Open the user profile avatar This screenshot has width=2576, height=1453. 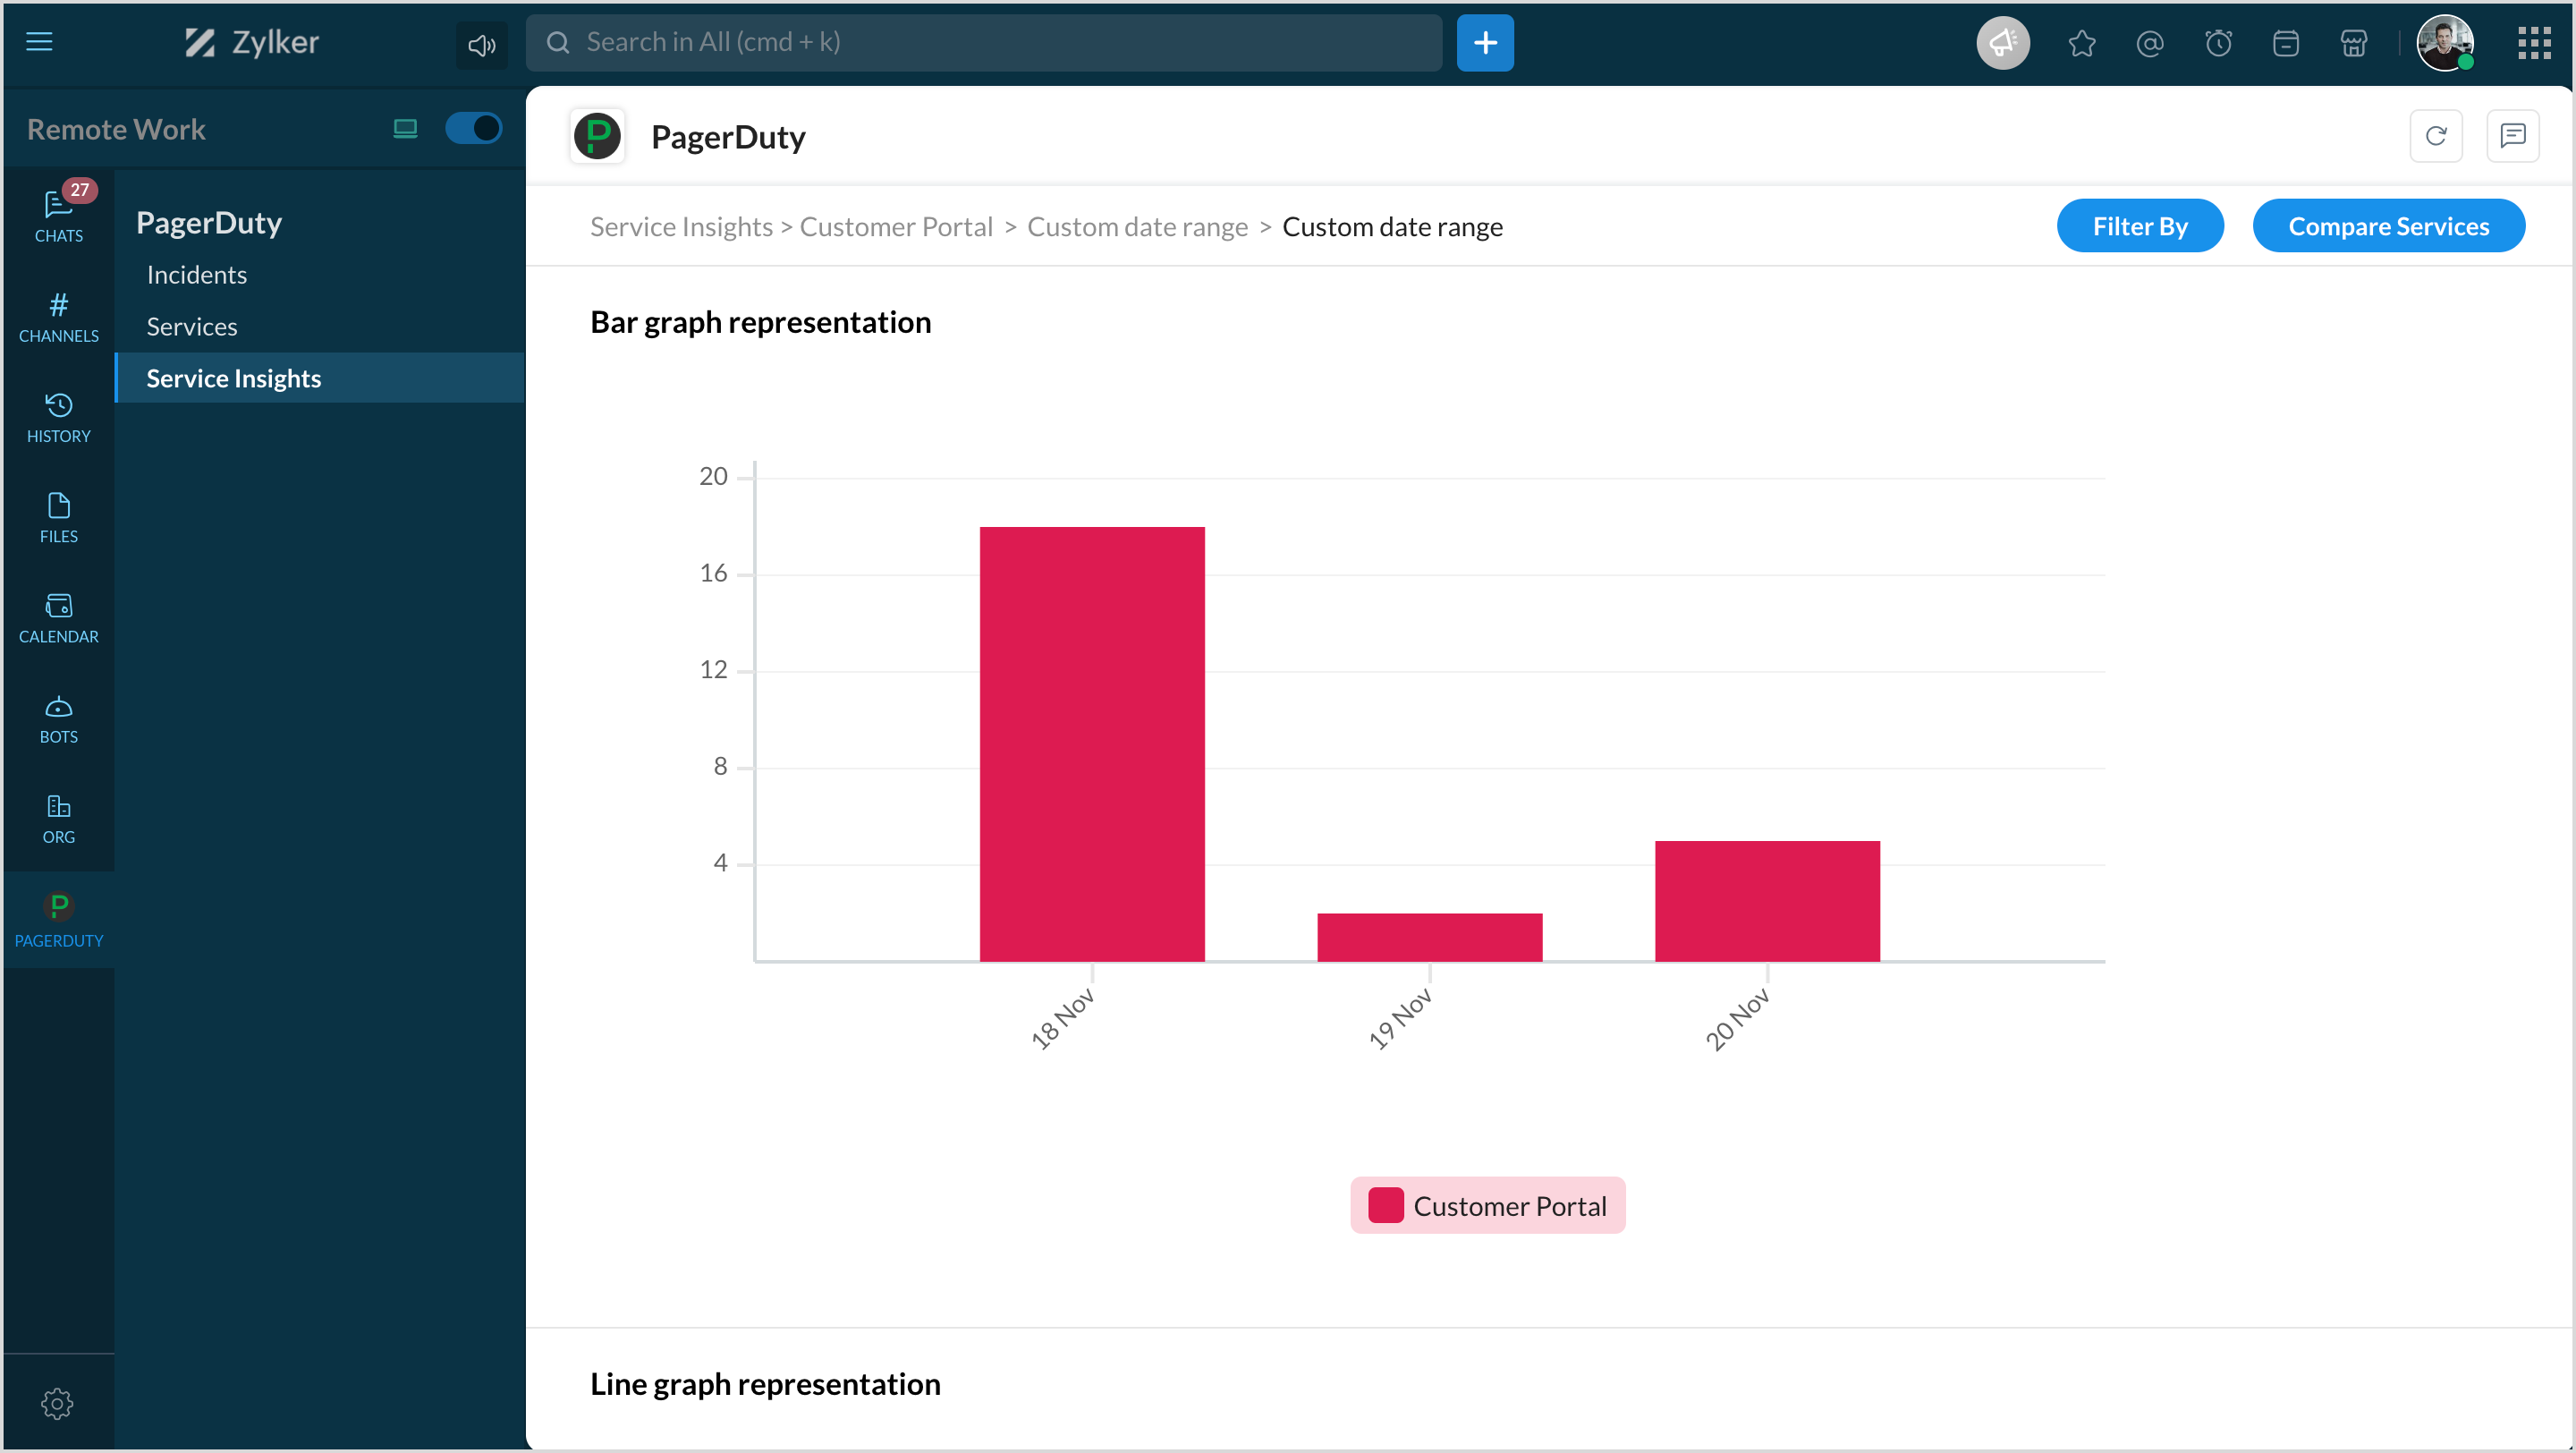(x=2445, y=43)
